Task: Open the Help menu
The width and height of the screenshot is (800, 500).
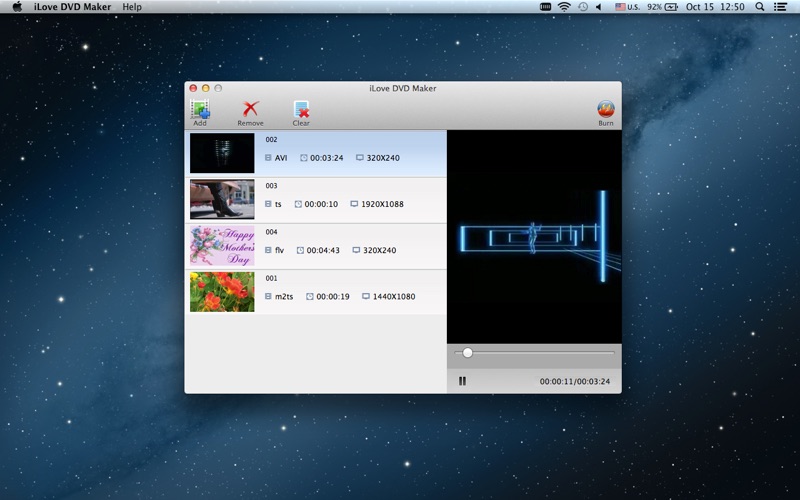Action: coord(132,7)
